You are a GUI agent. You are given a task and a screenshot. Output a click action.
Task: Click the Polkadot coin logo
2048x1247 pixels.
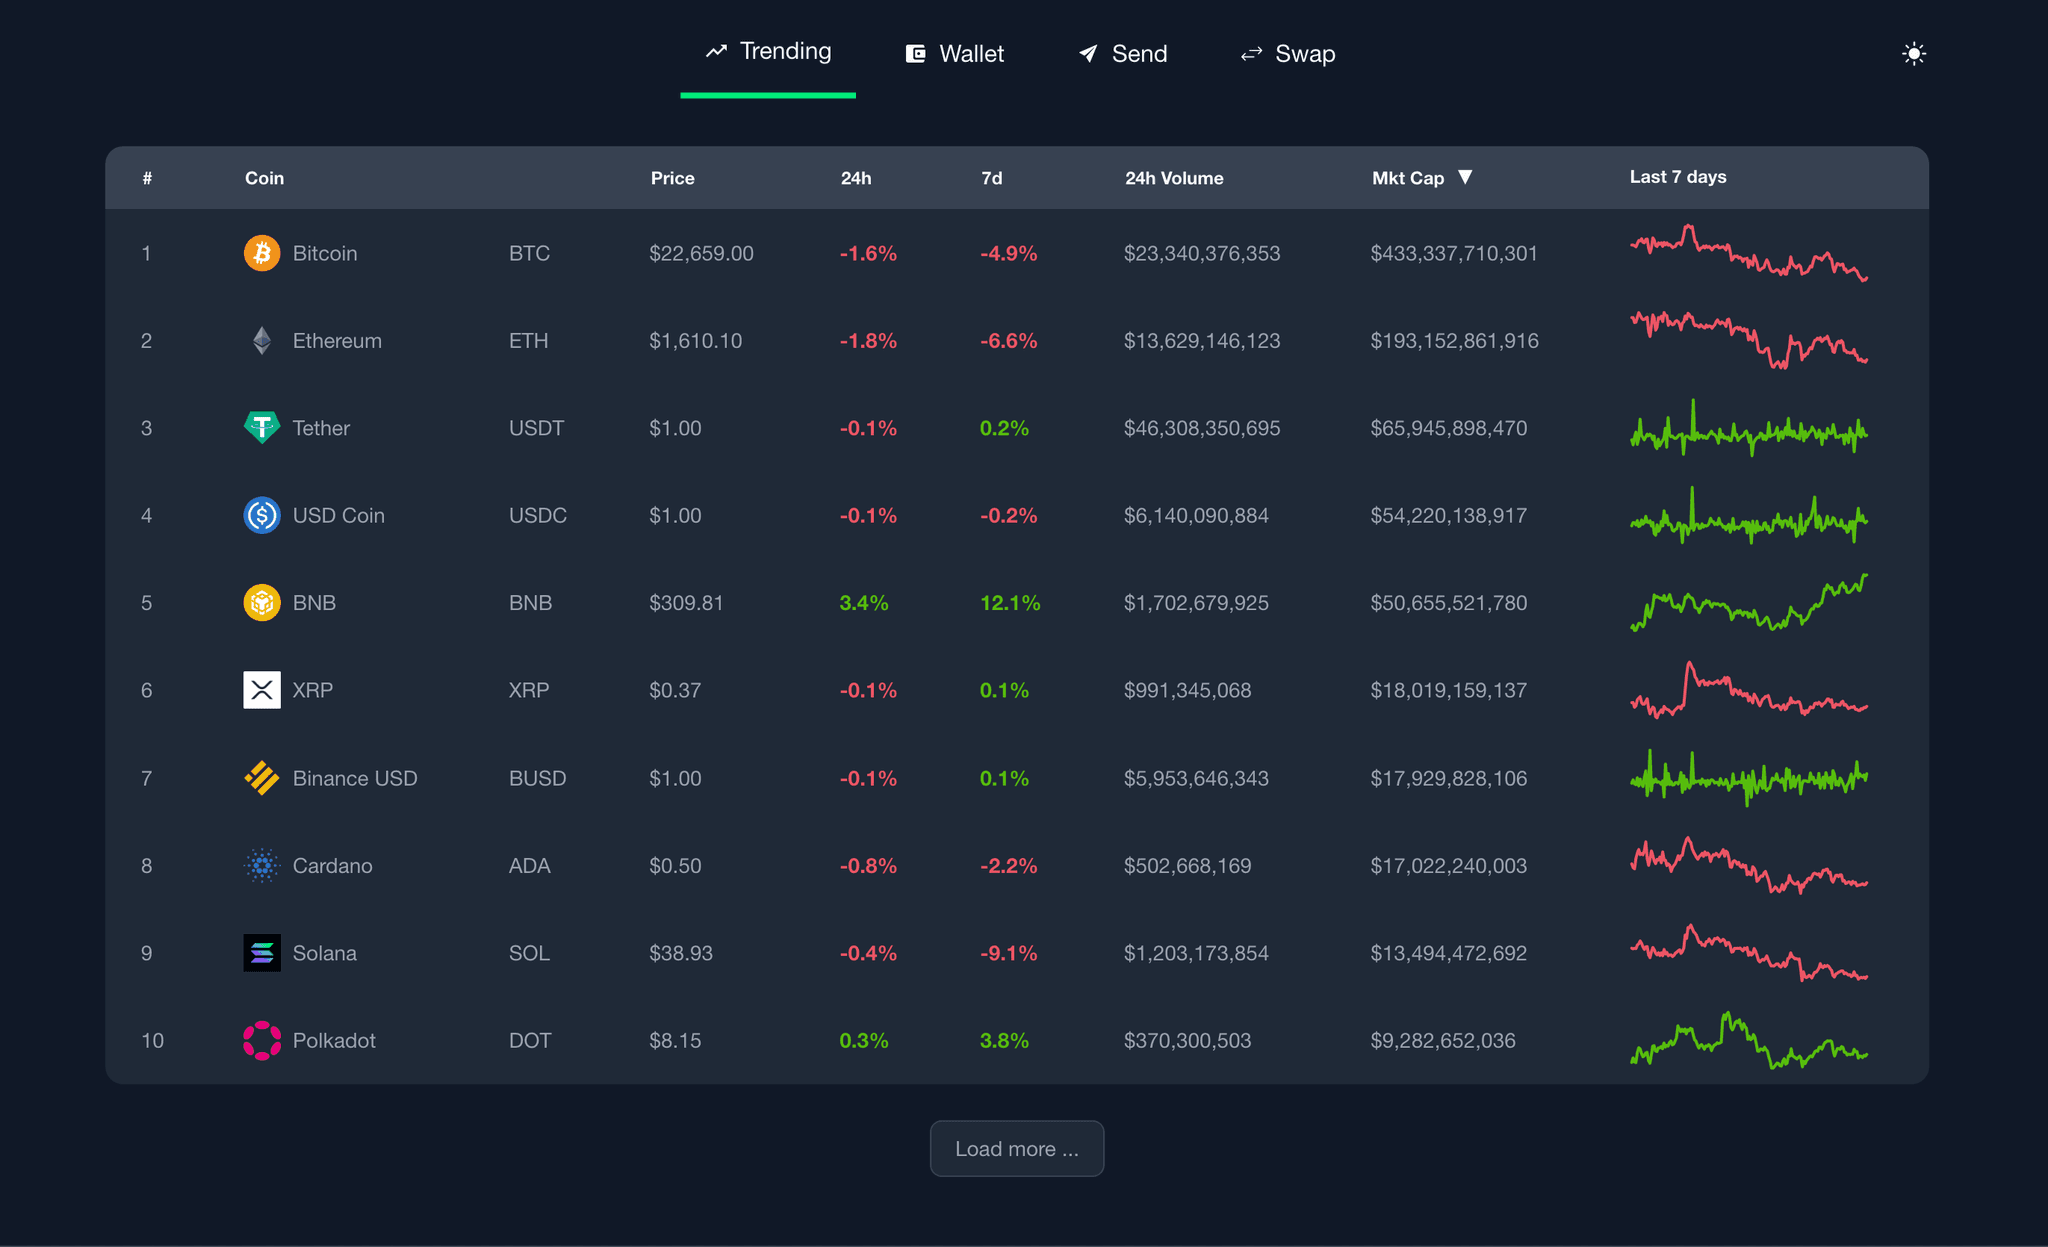[x=262, y=1041]
